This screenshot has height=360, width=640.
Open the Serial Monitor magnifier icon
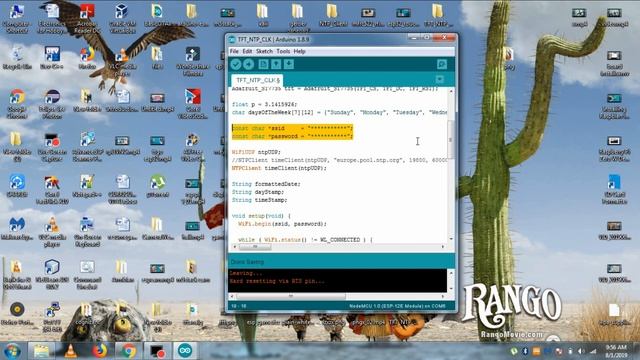click(442, 64)
